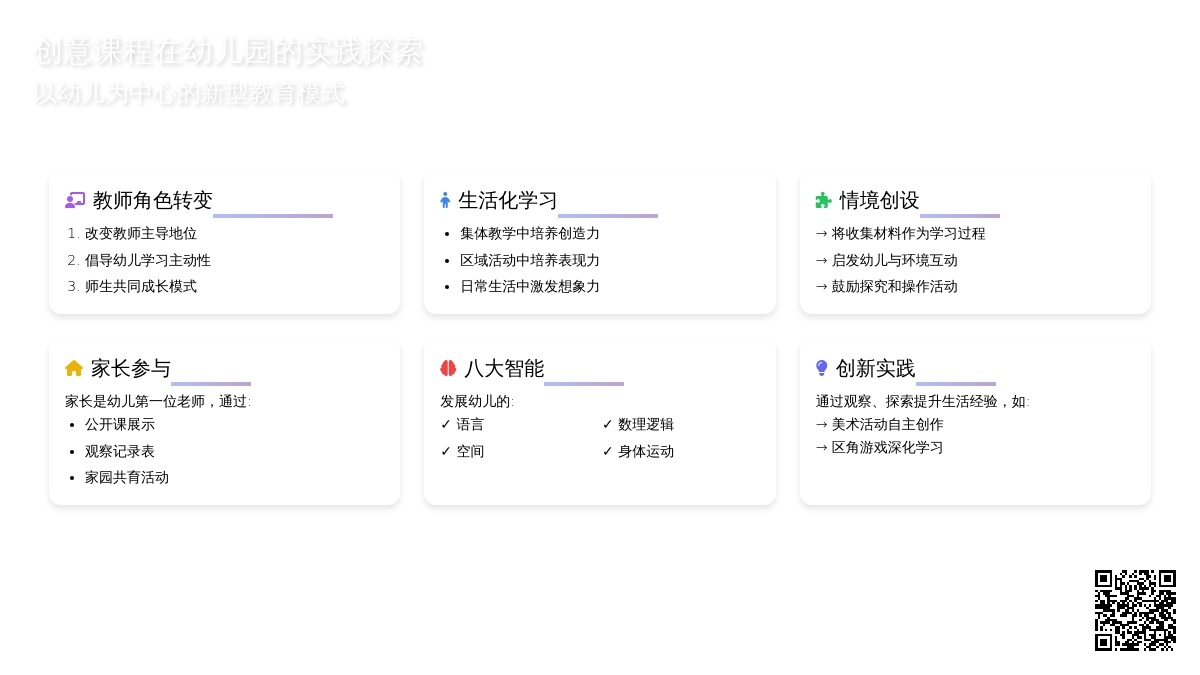Click bullet 日常生活中激发想象力
The width and height of the screenshot is (1200, 675).
click(530, 286)
